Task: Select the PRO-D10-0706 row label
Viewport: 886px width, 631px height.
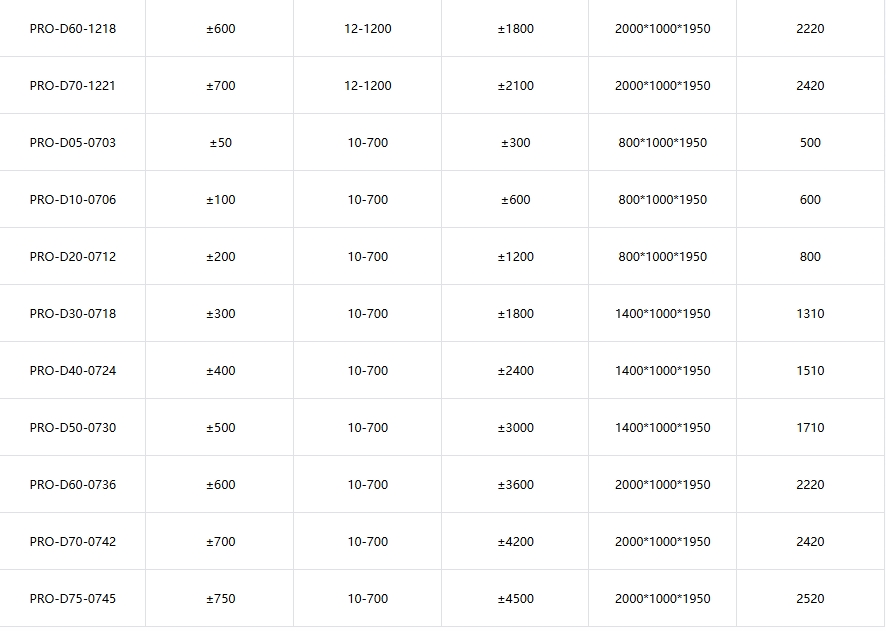Action: coord(72,200)
